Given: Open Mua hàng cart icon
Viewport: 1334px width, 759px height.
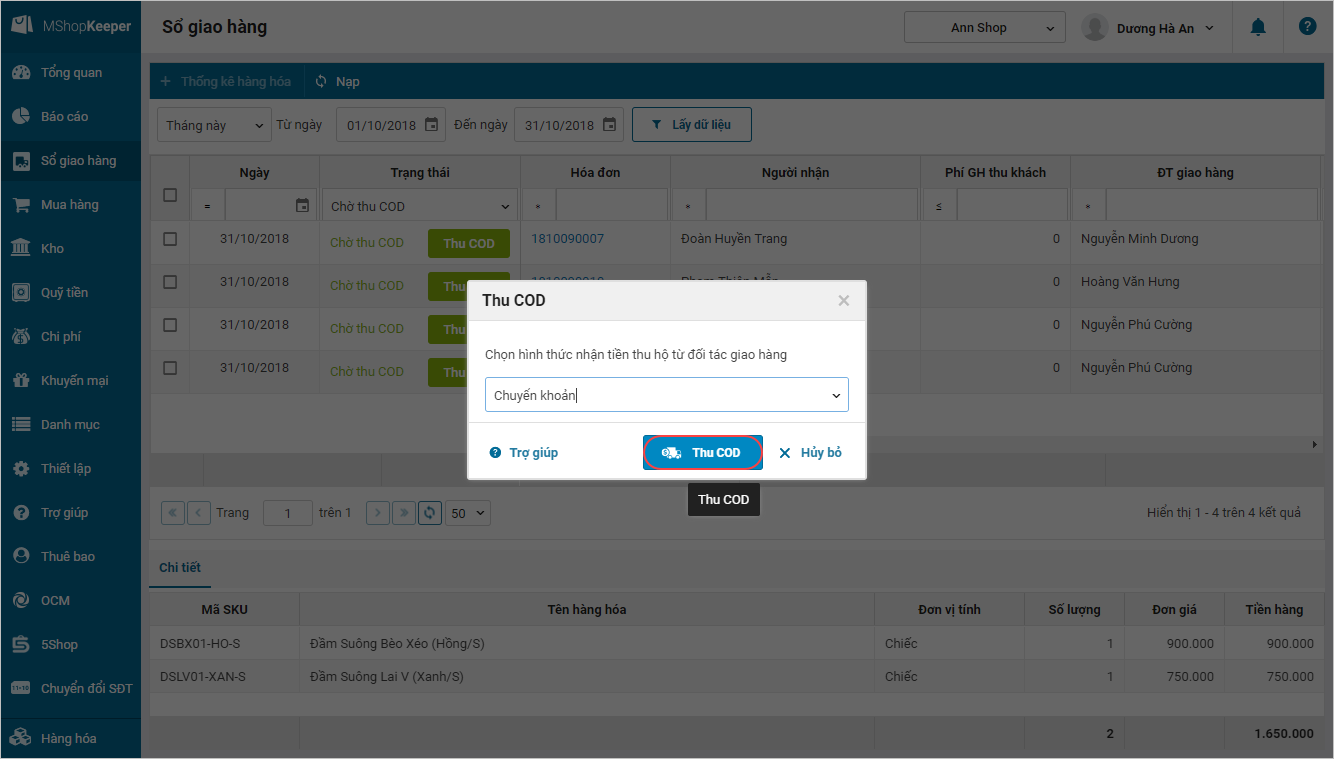Looking at the screenshot, I should pyautogui.click(x=20, y=205).
